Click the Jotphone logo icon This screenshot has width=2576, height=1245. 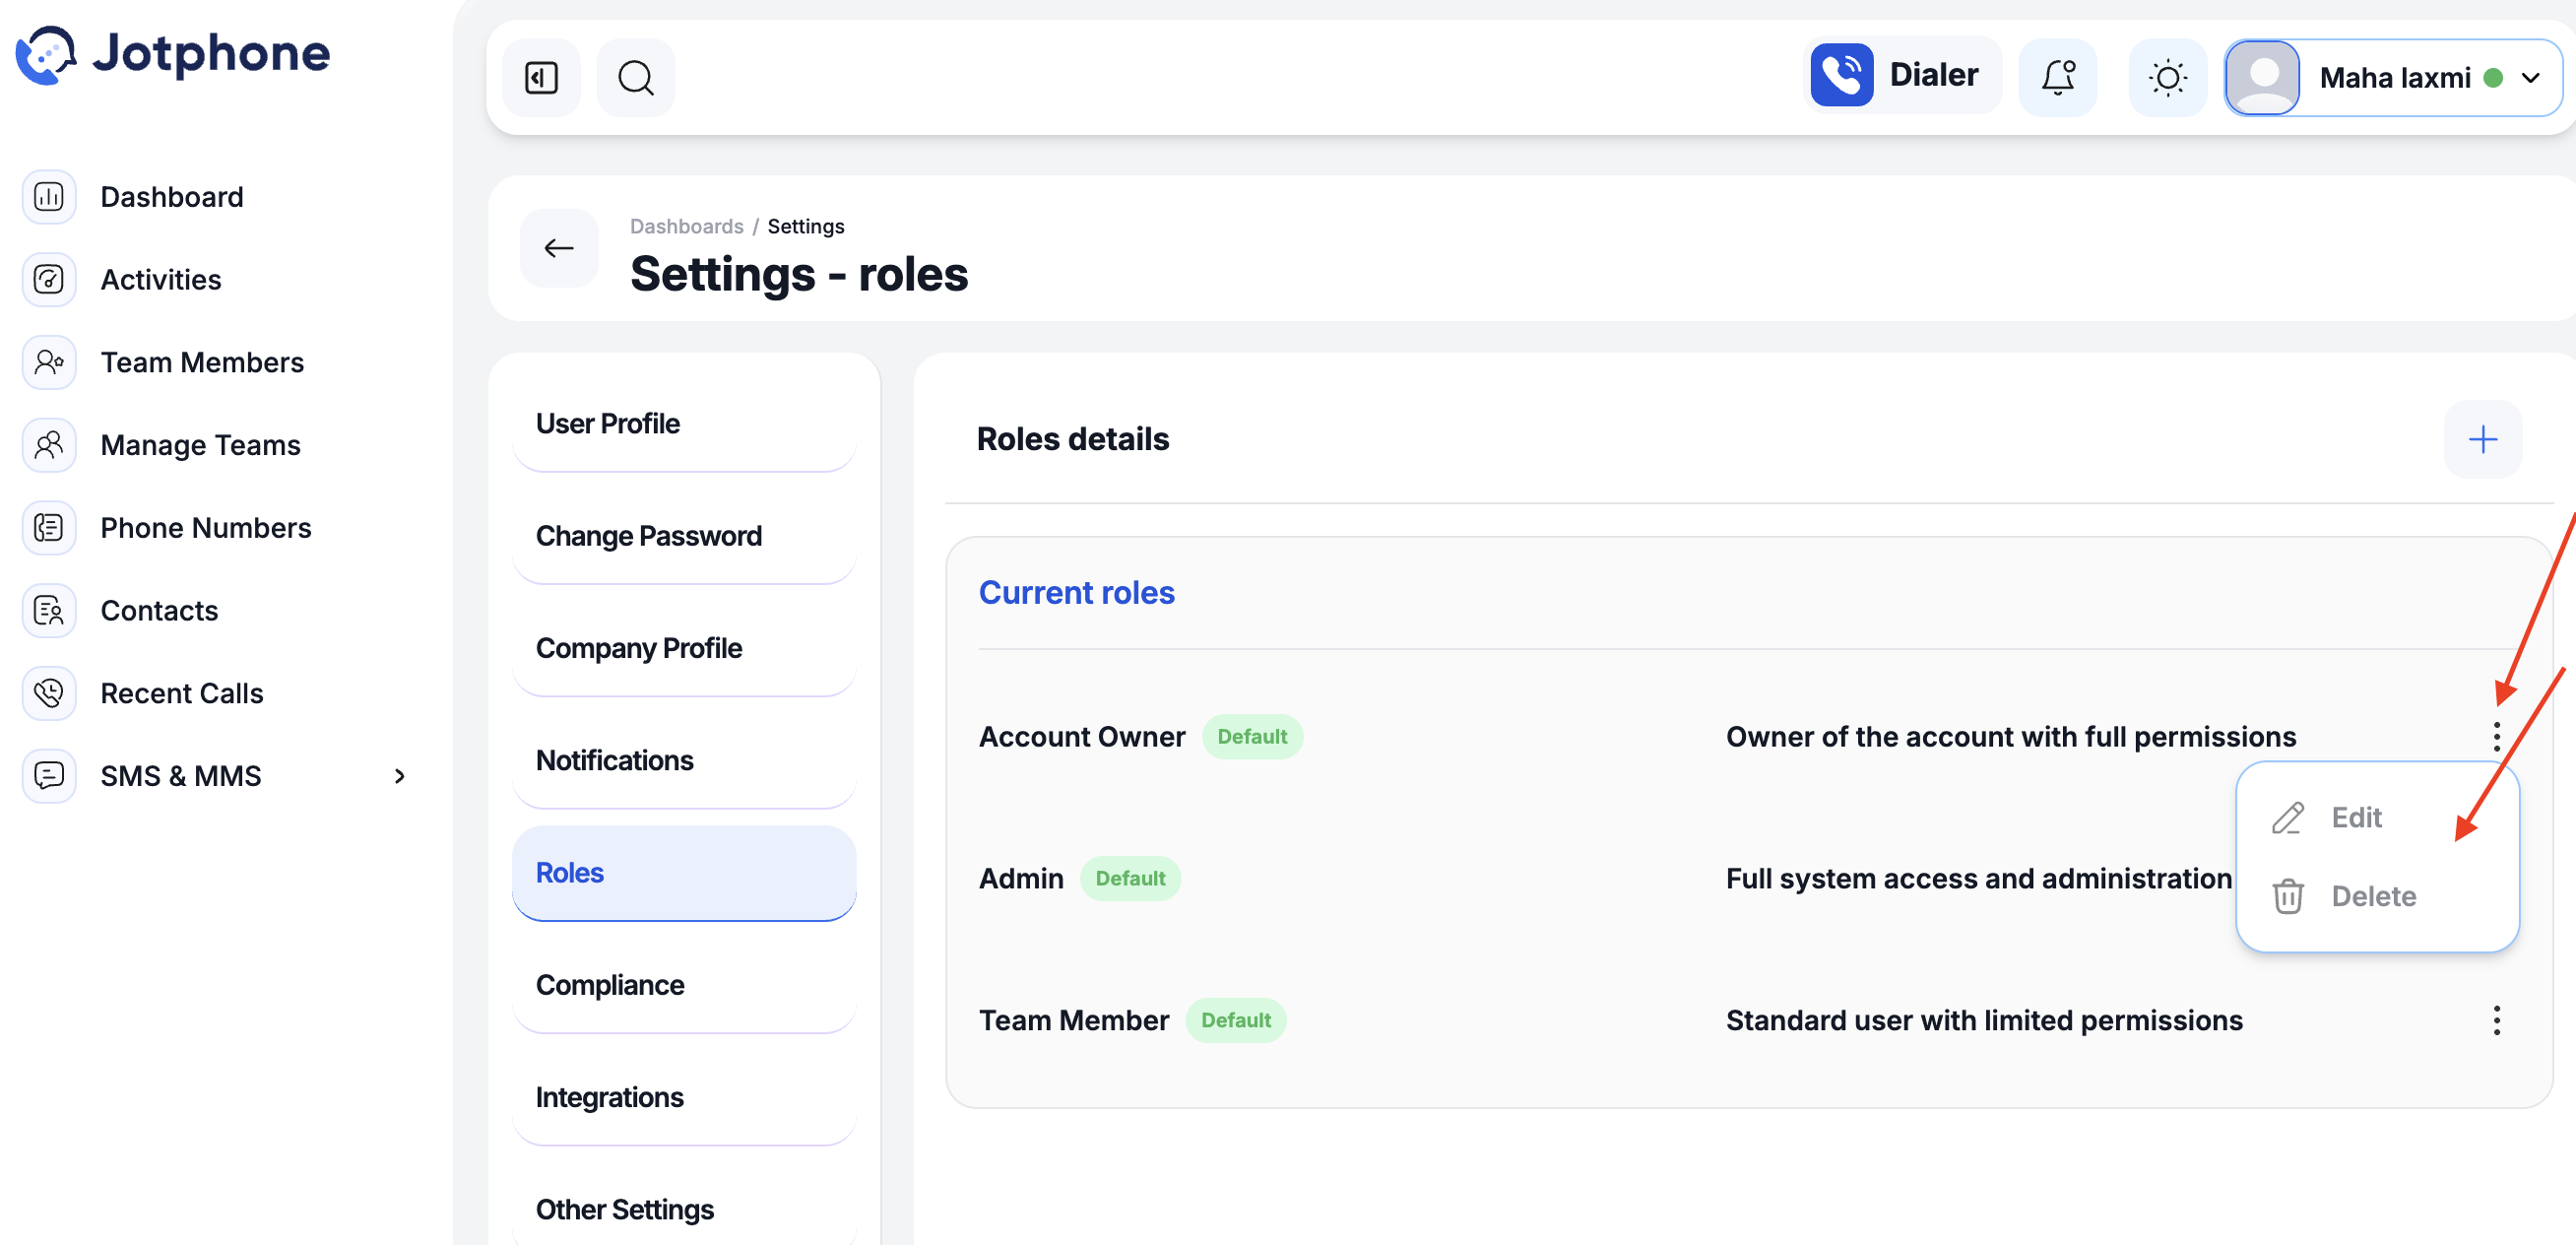point(46,54)
